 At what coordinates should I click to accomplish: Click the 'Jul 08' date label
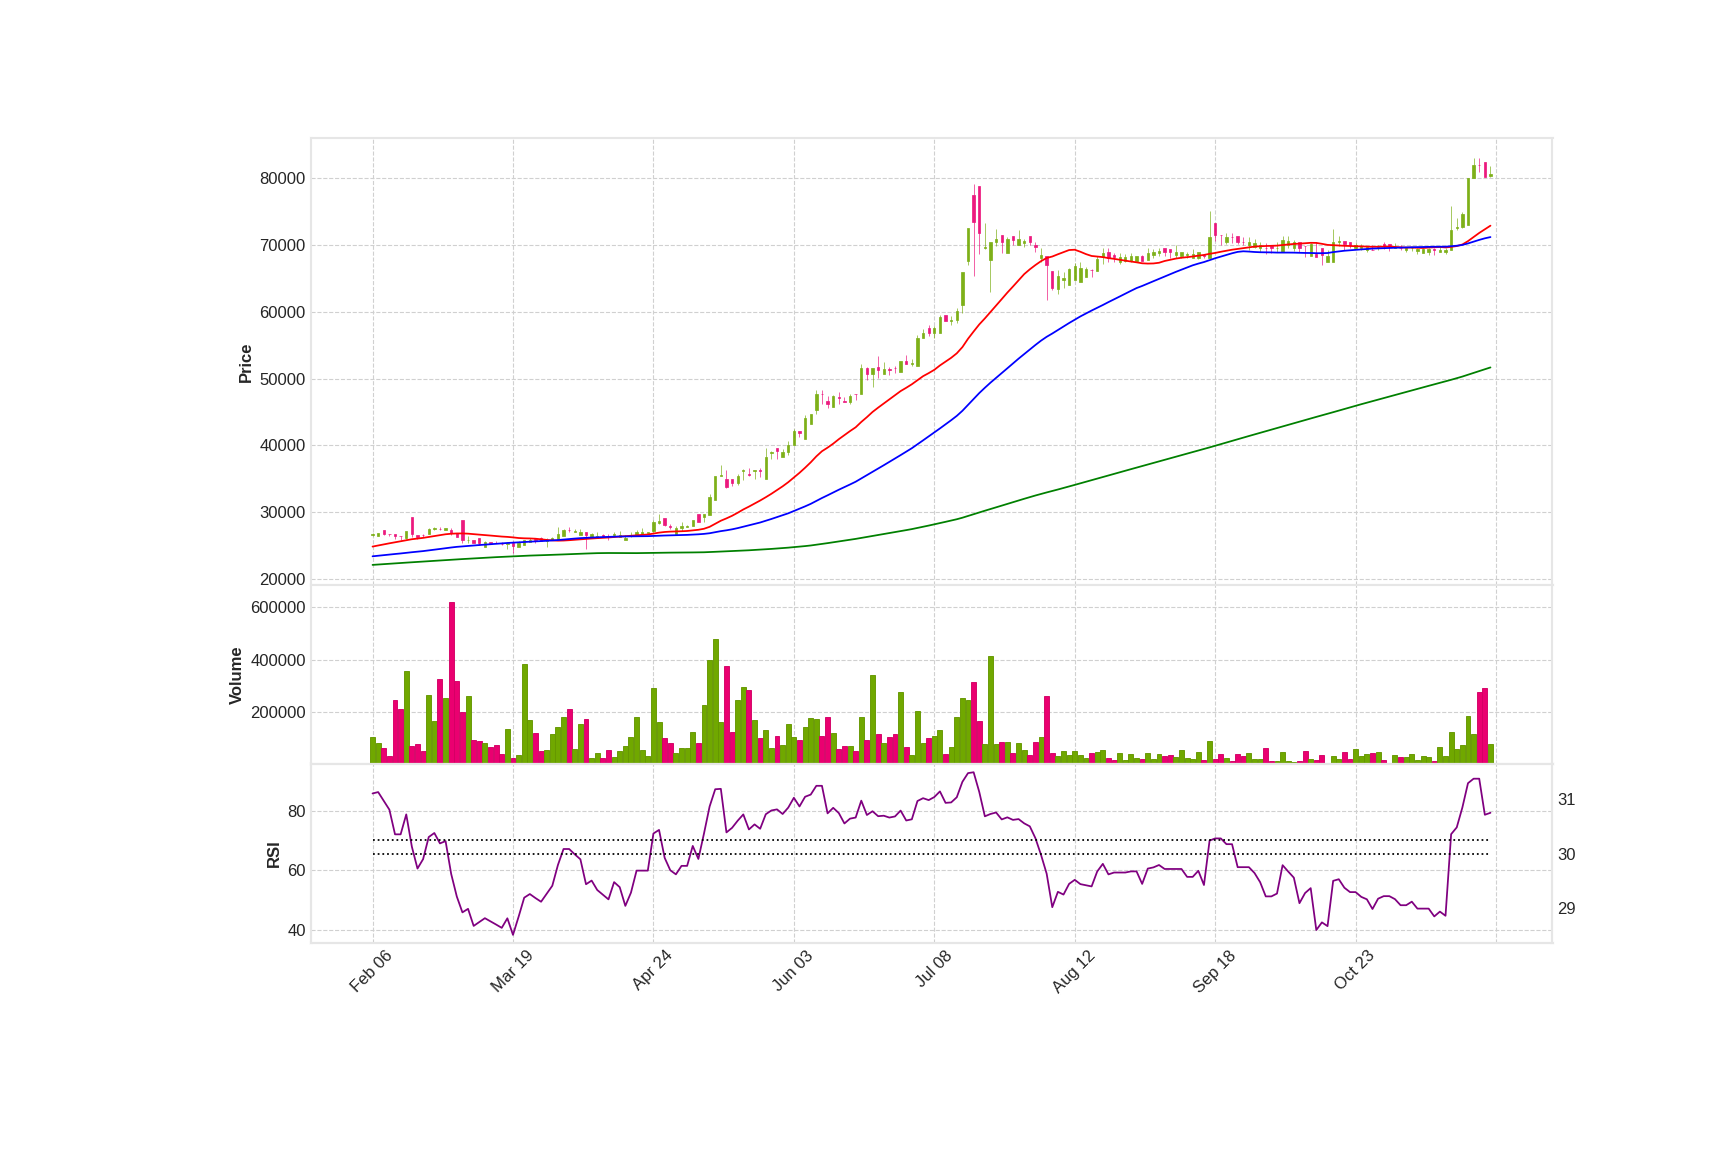click(x=933, y=970)
